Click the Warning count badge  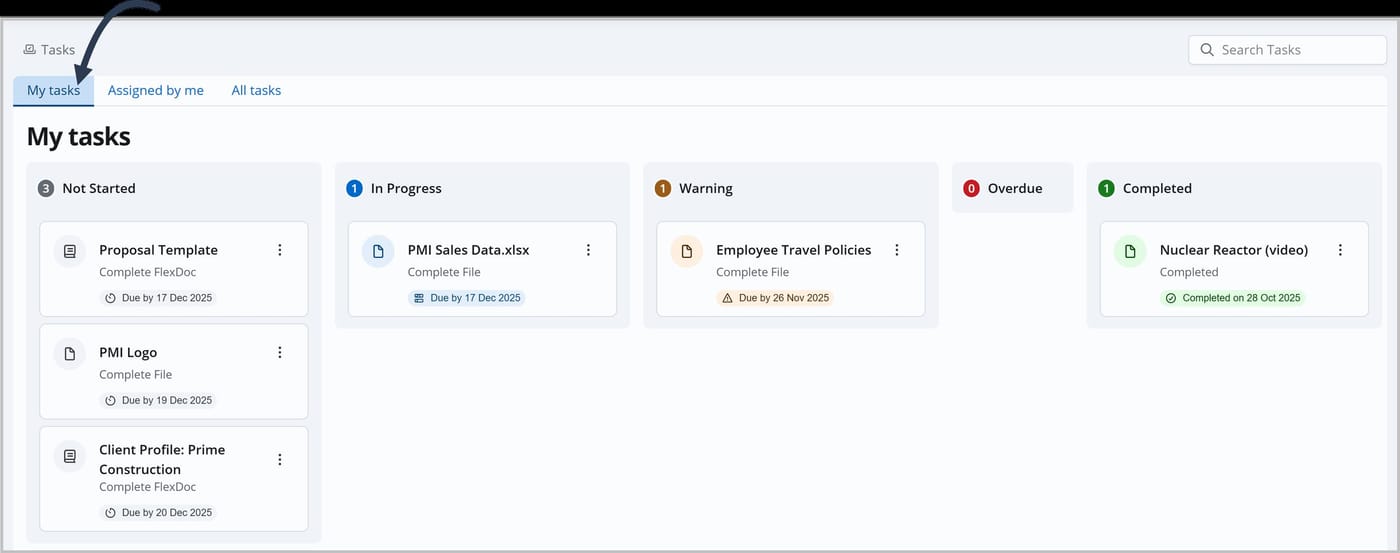point(662,188)
